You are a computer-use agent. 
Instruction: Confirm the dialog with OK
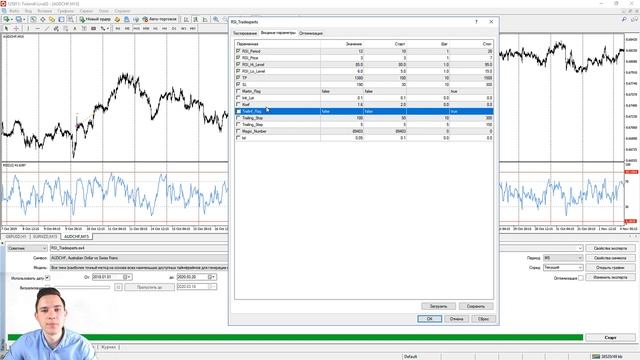tap(429, 319)
